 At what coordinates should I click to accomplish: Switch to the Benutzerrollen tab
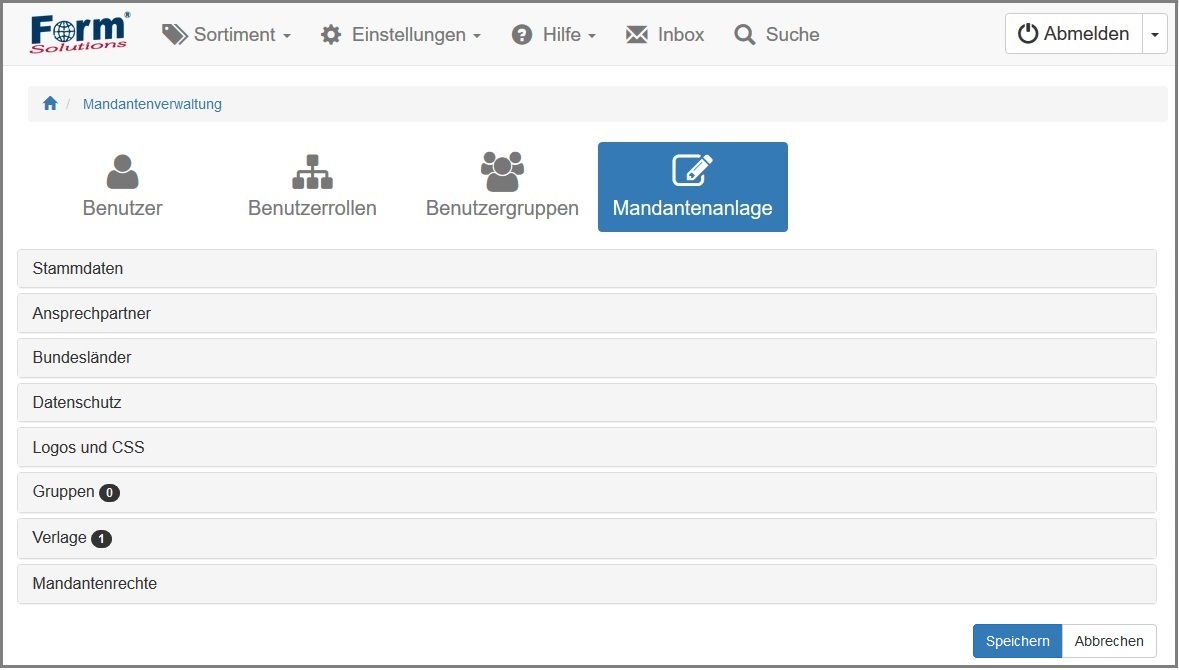pos(312,187)
